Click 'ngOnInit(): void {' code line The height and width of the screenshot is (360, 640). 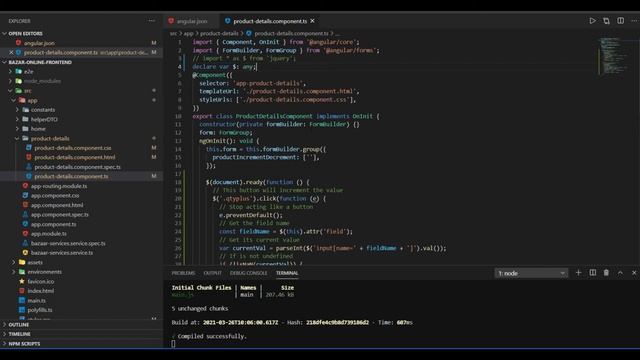tap(229, 141)
